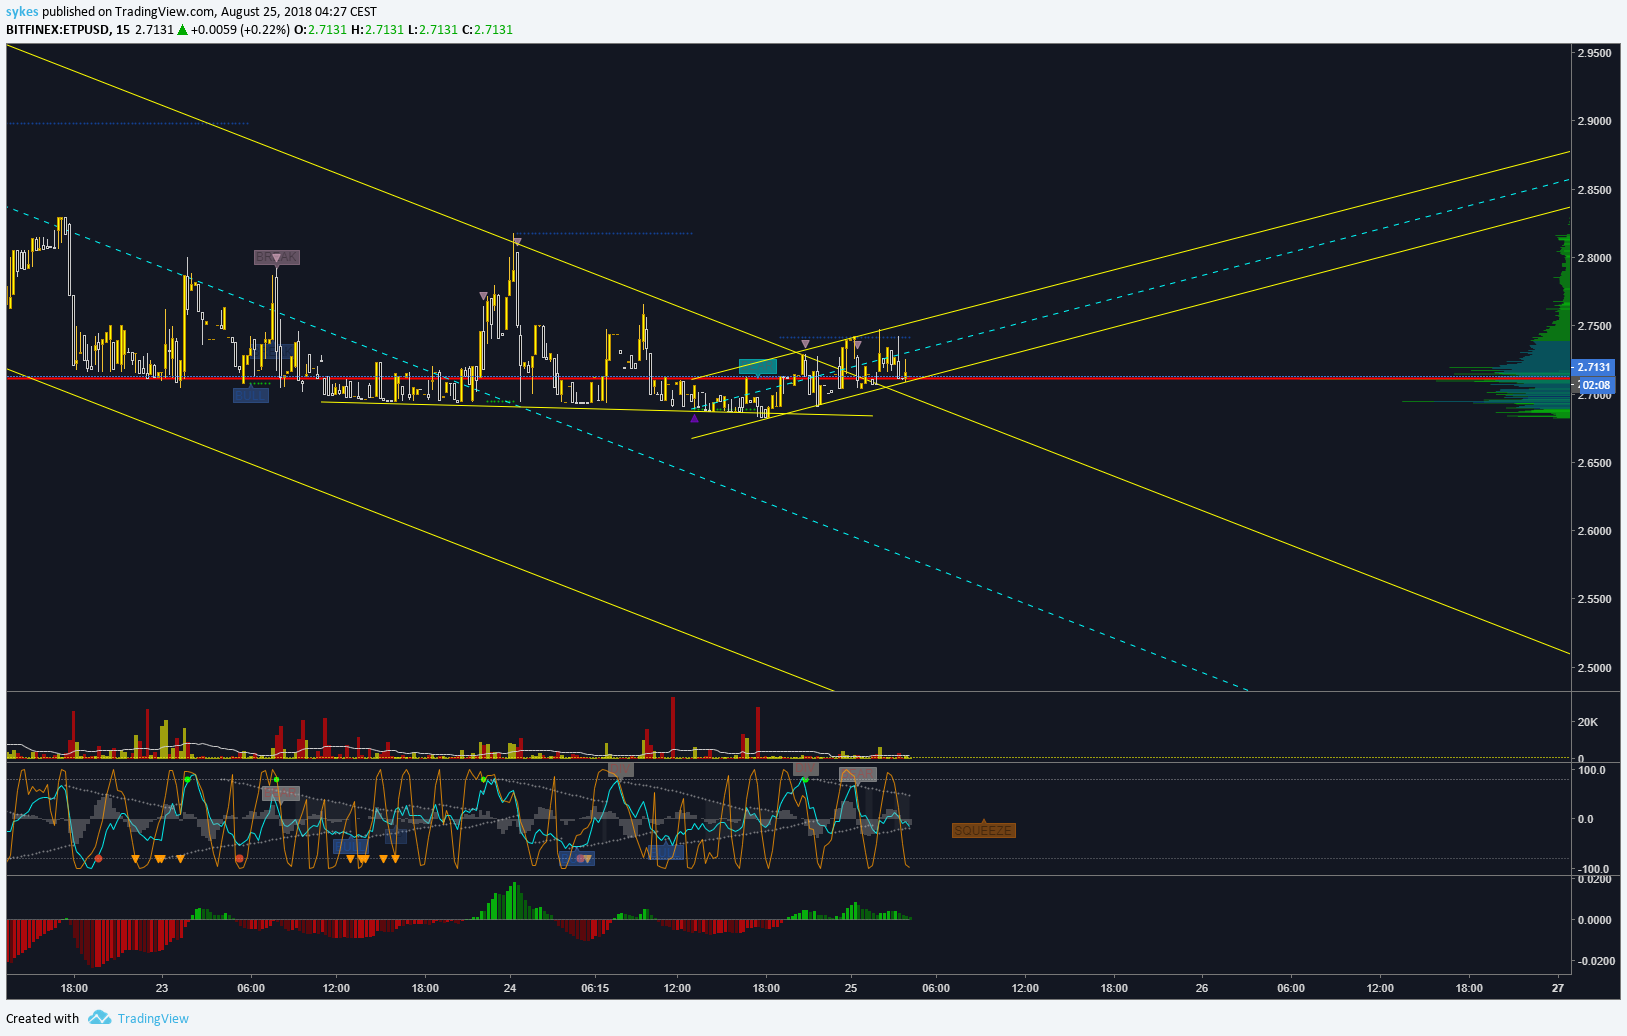Click the teal callout box on chart
The image size is (1627, 1036).
click(x=757, y=366)
